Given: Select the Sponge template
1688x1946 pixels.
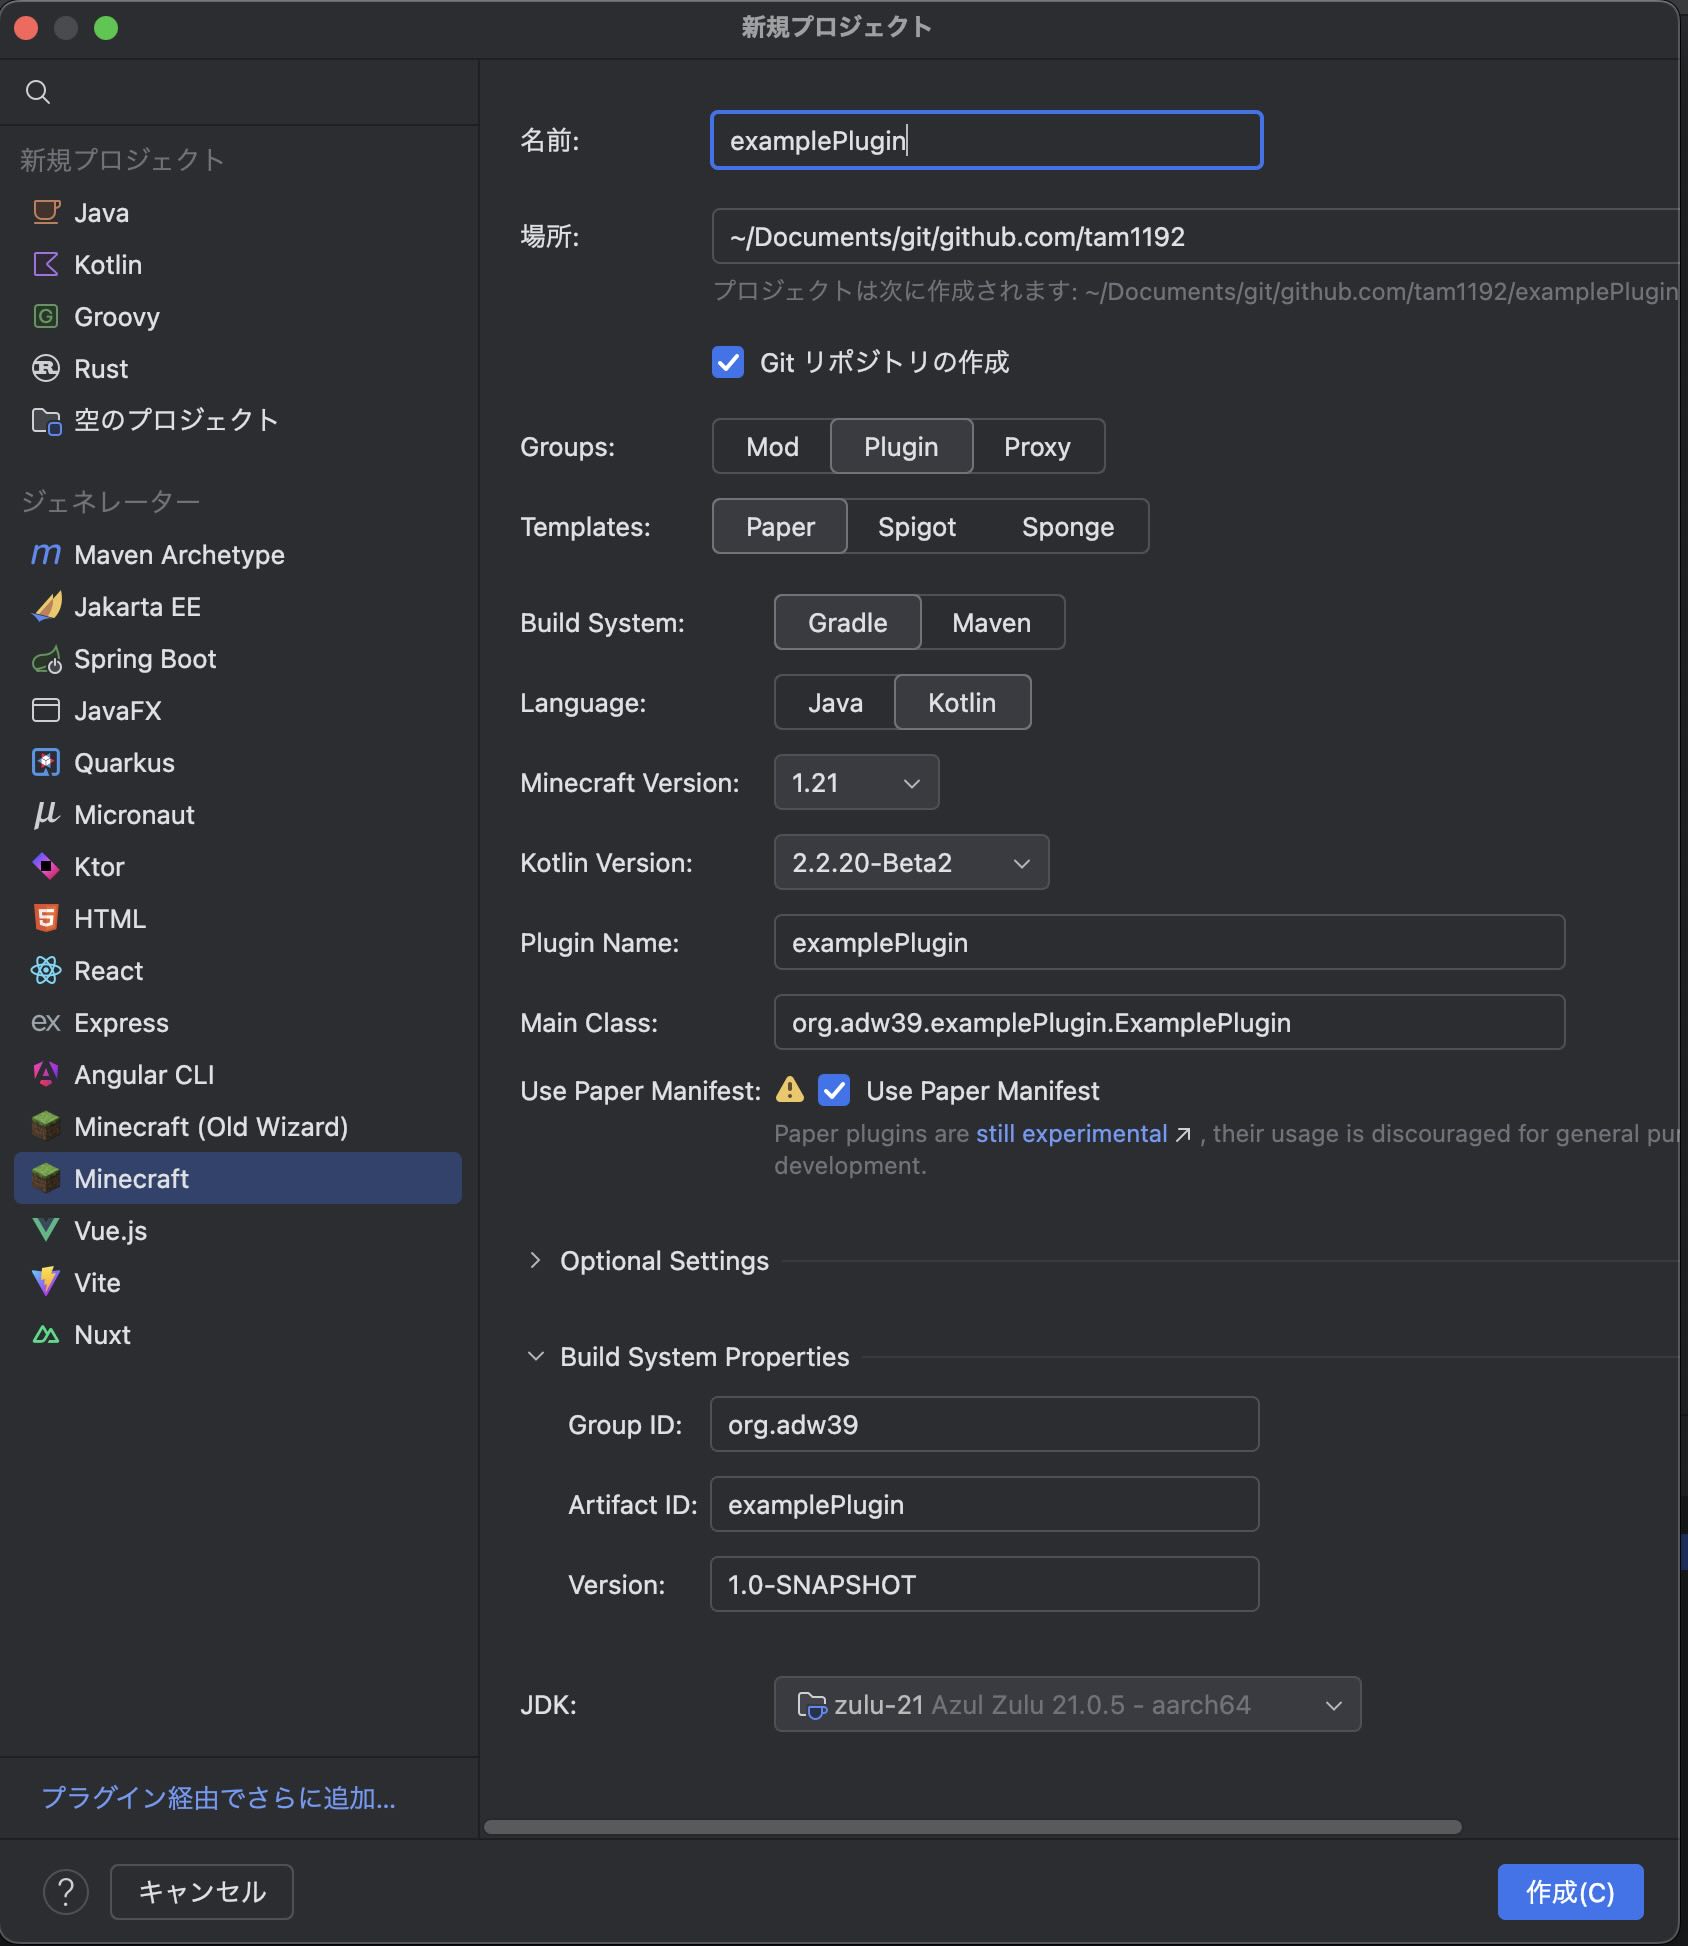Looking at the screenshot, I should (x=1067, y=526).
